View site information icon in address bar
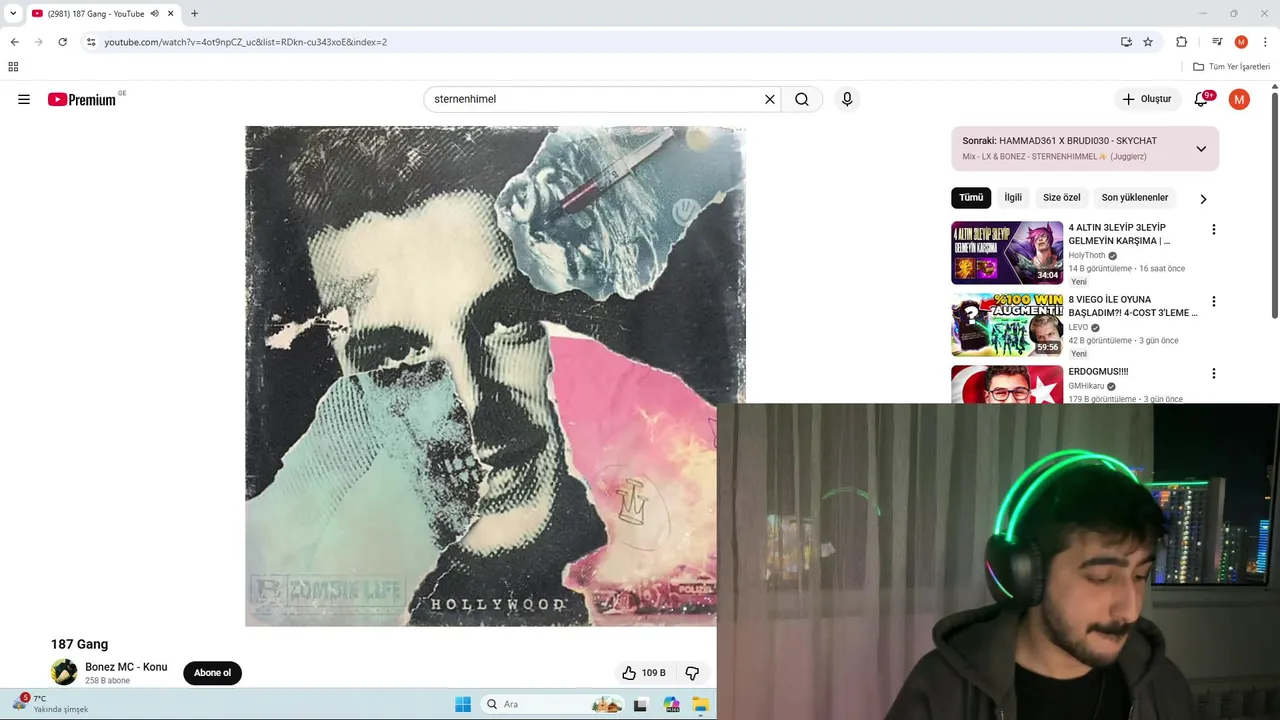 click(90, 42)
